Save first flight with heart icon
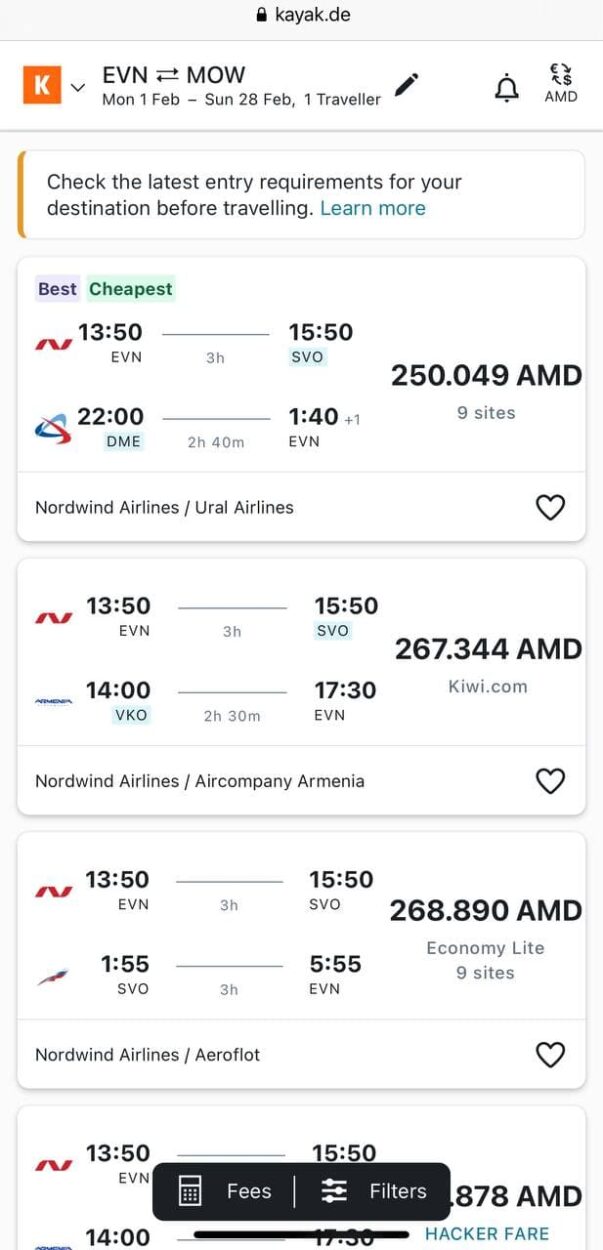This screenshot has height=1250, width=603. pyautogui.click(x=550, y=508)
